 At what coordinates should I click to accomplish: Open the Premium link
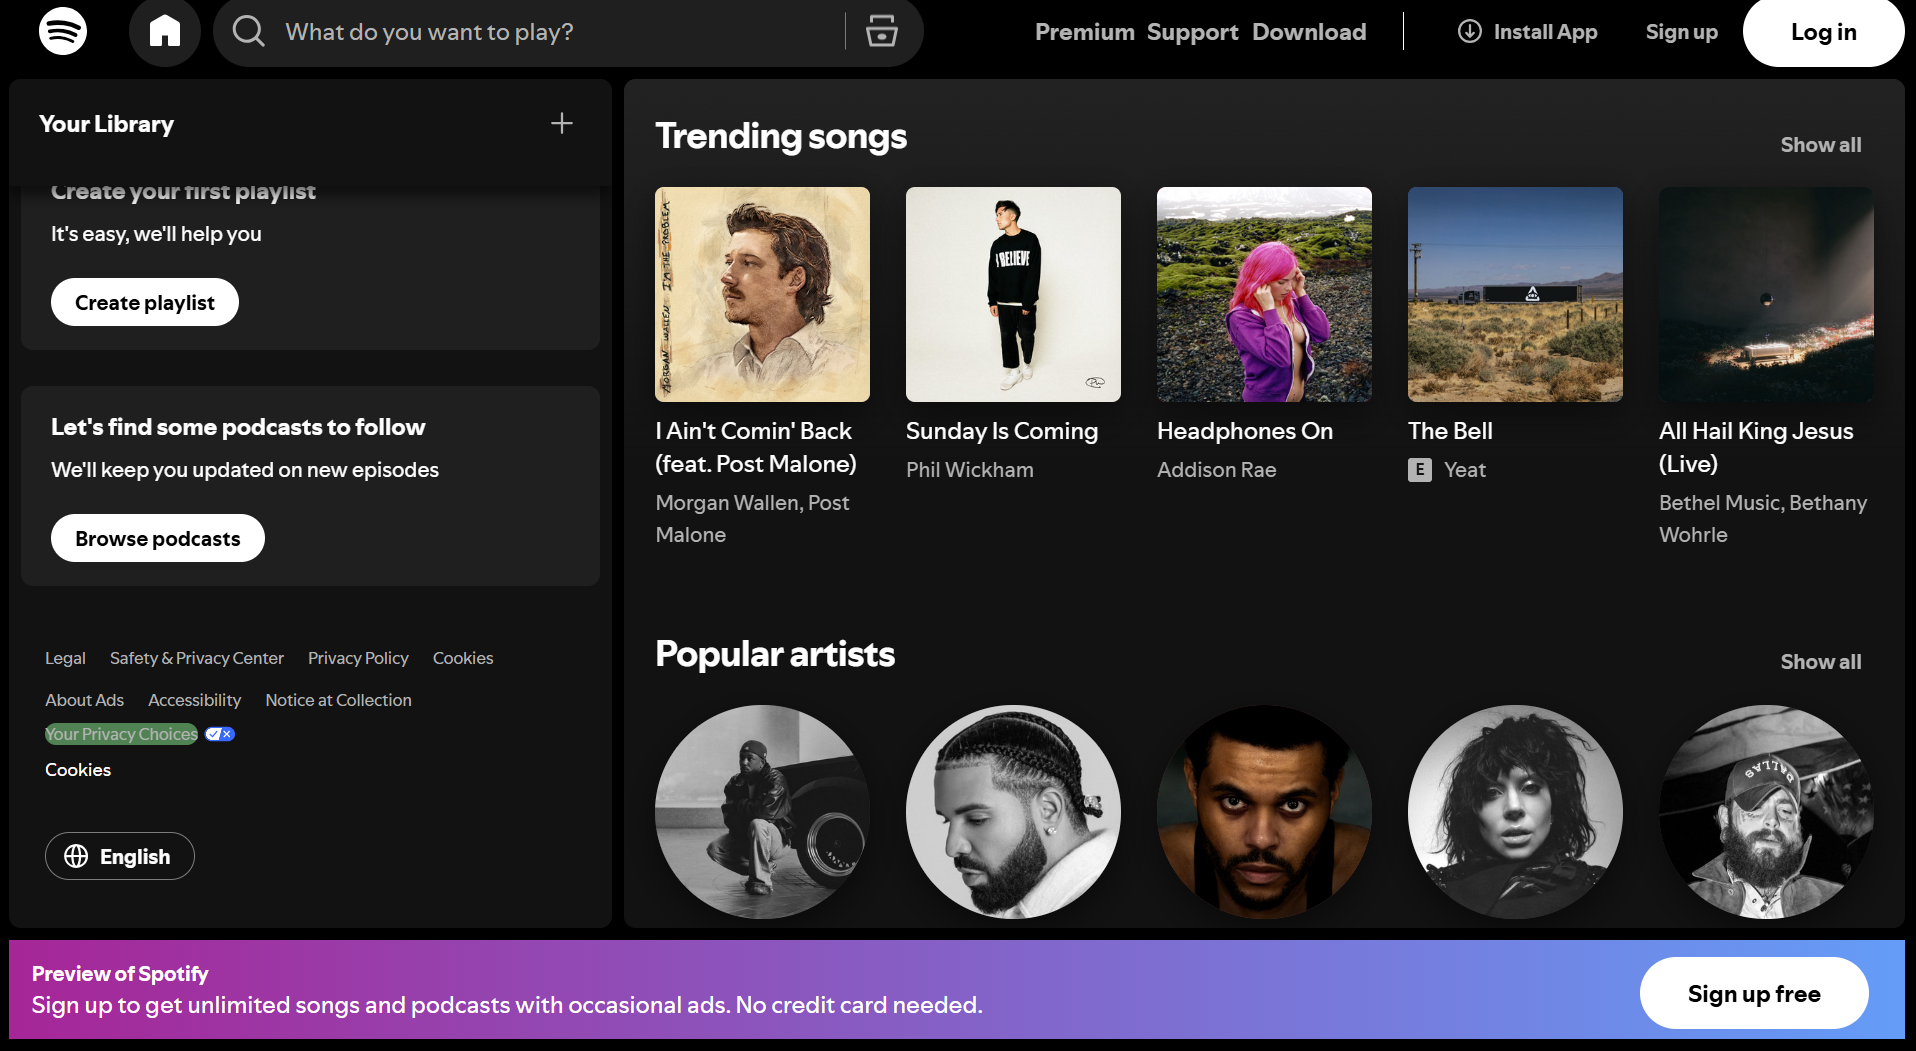(1084, 32)
